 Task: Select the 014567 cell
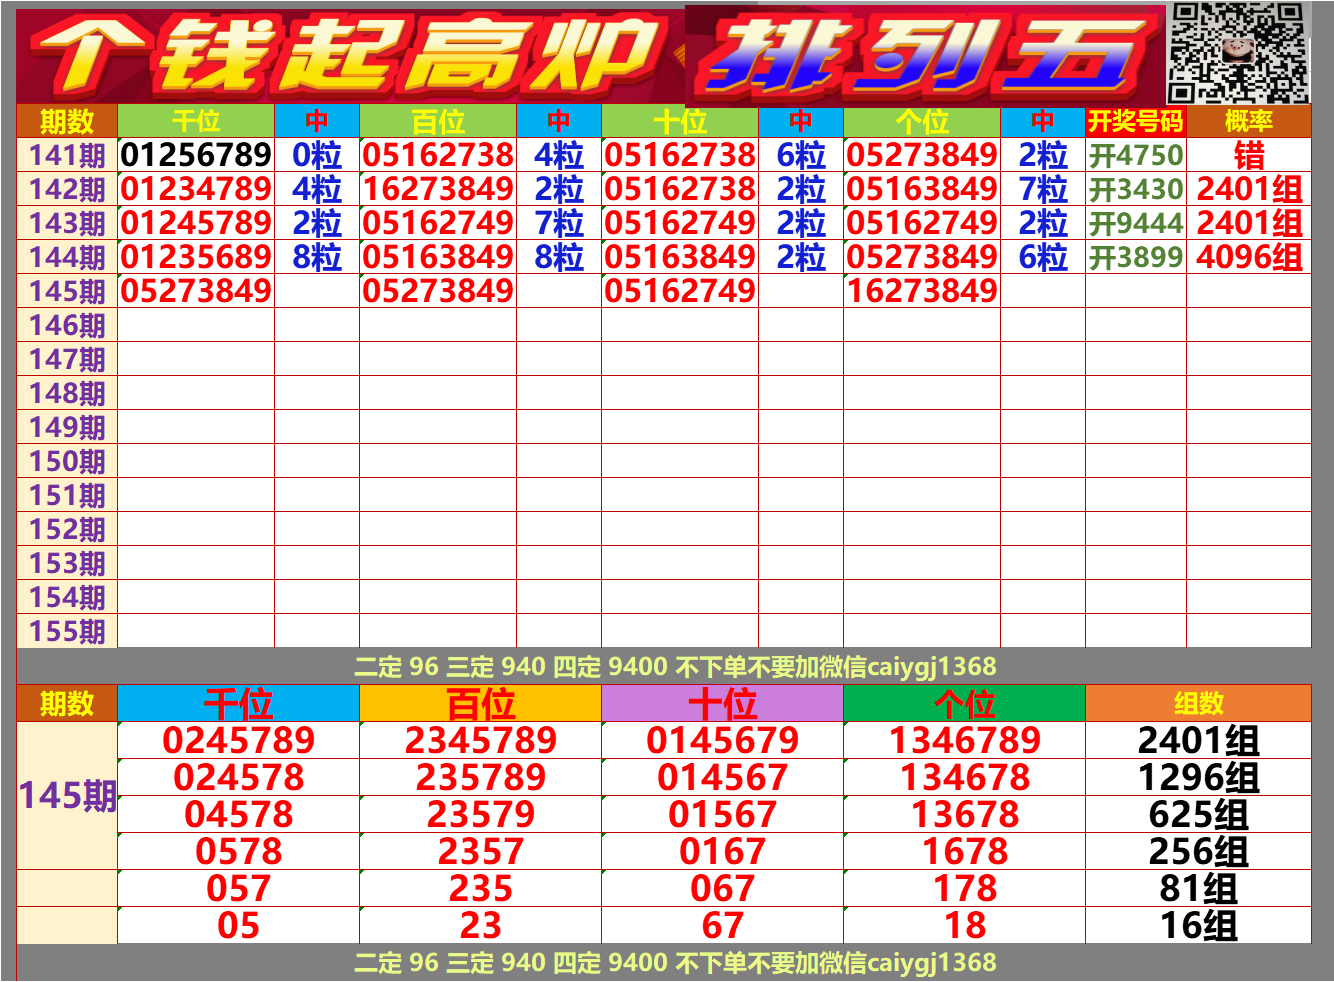click(x=723, y=777)
